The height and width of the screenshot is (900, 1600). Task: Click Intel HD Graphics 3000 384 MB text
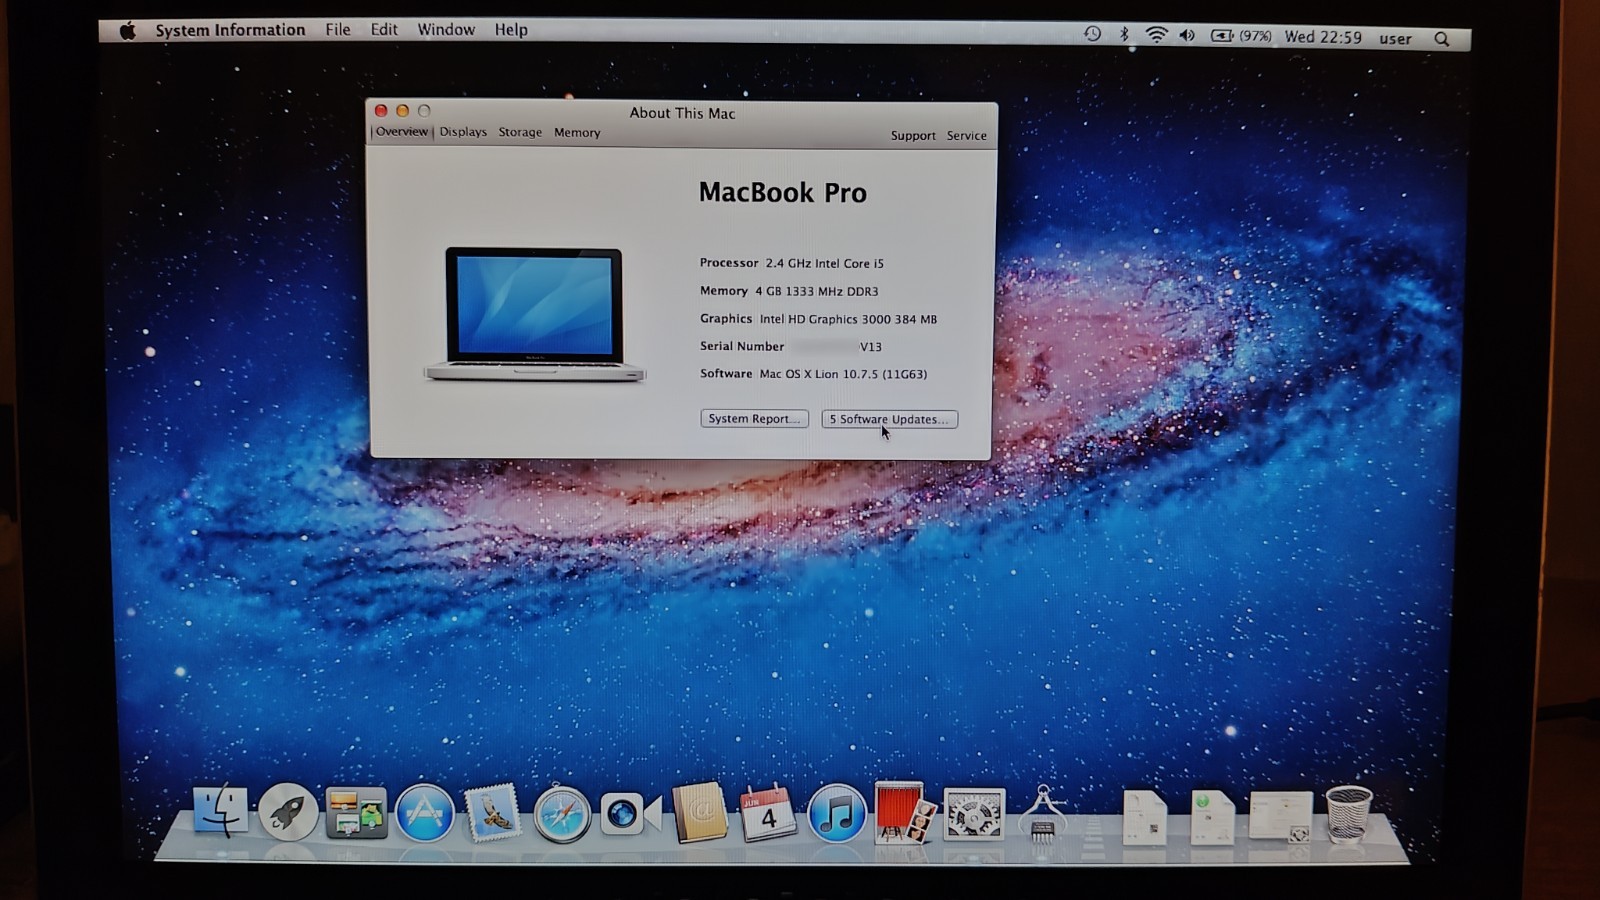coord(848,319)
